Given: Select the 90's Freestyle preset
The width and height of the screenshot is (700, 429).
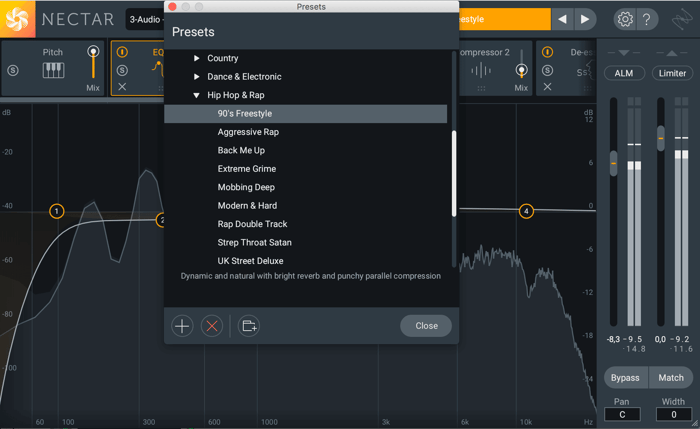Looking at the screenshot, I should 305,114.
